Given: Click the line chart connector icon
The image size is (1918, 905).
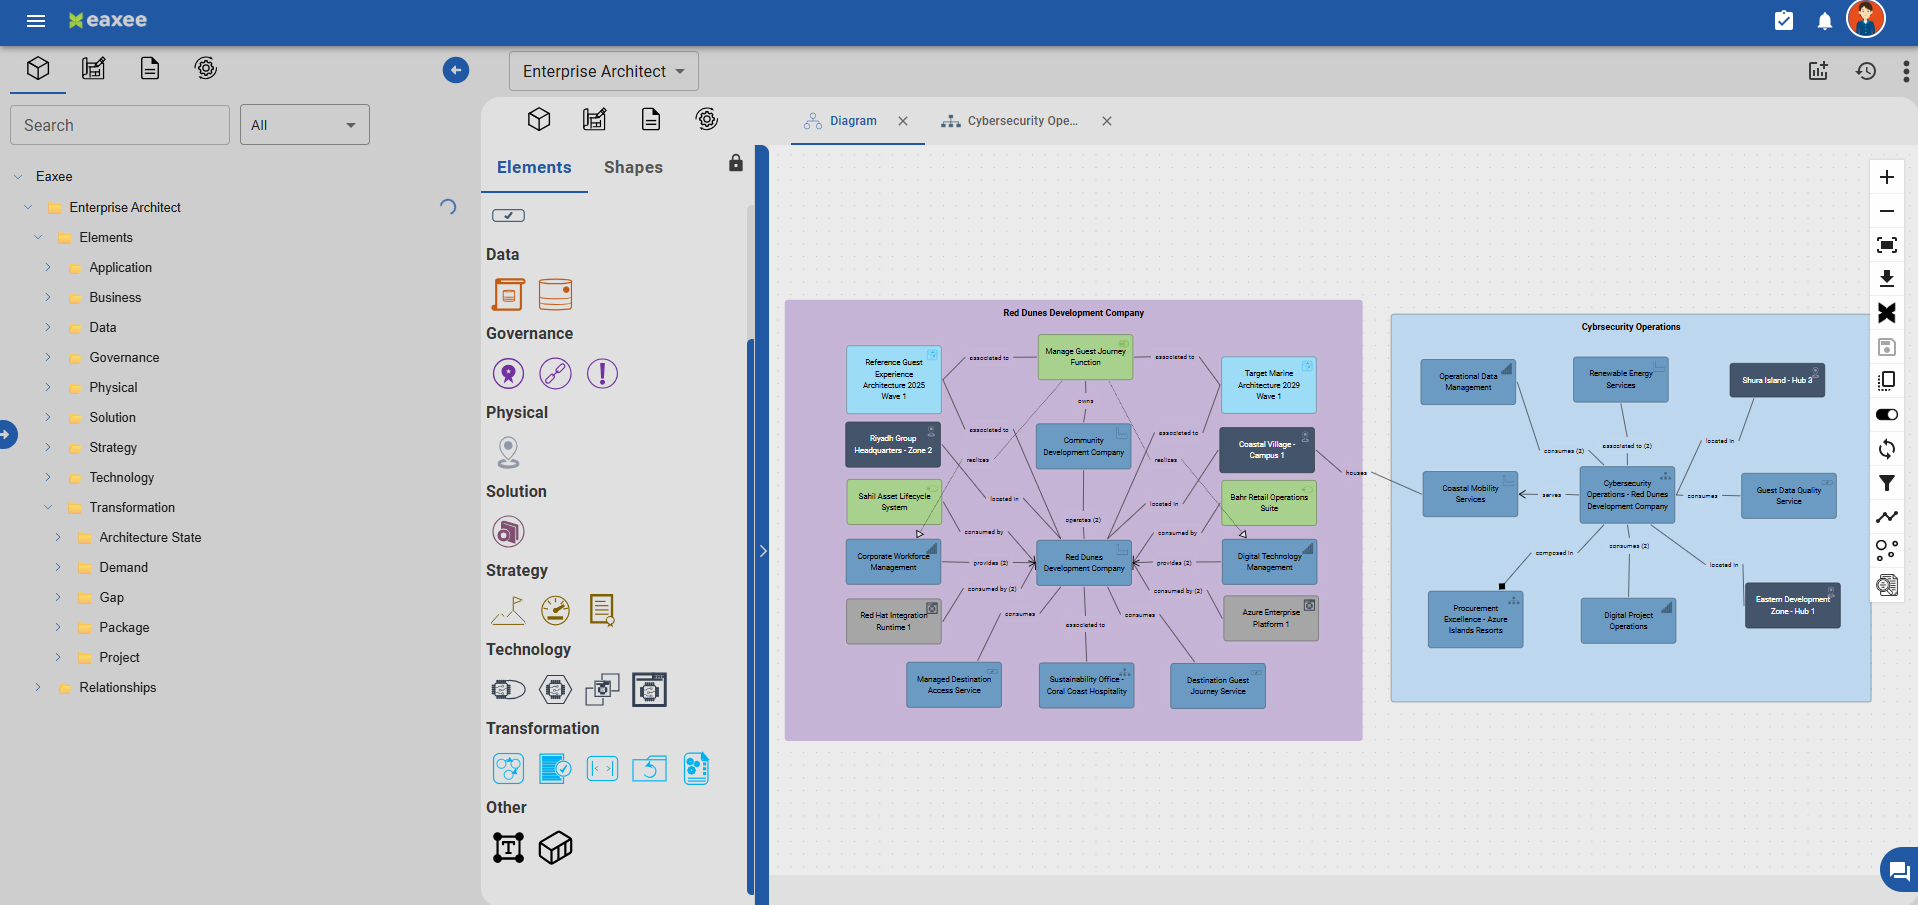Looking at the screenshot, I should pyautogui.click(x=1887, y=517).
